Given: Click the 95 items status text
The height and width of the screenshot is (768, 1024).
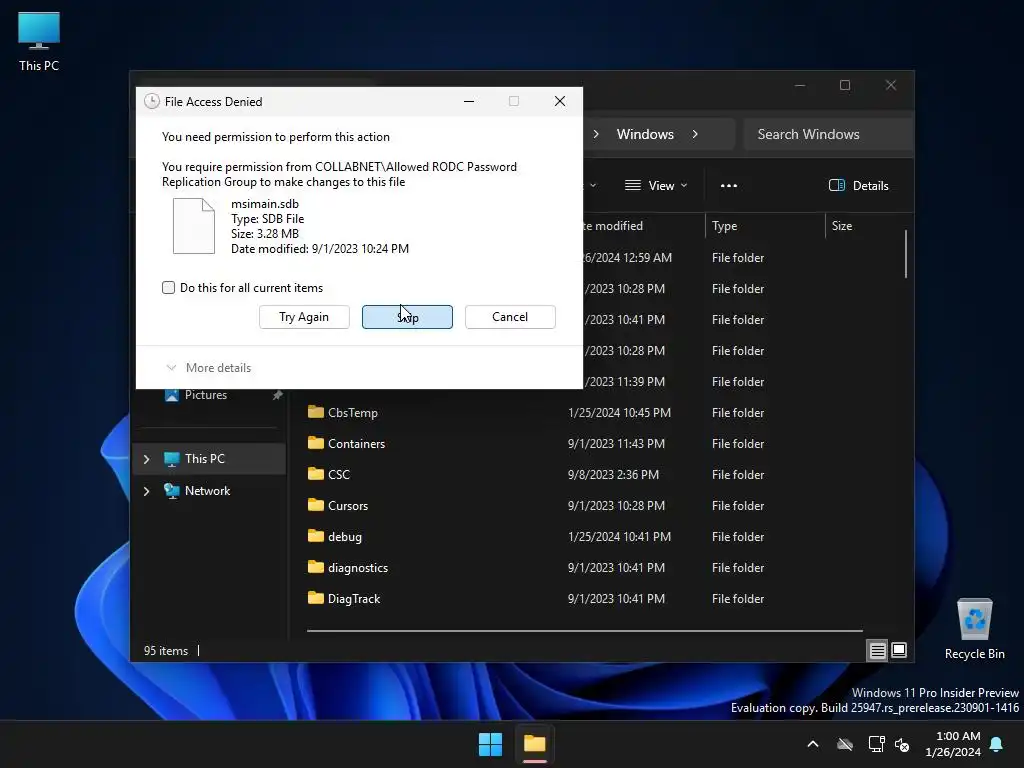Looking at the screenshot, I should (x=166, y=651).
